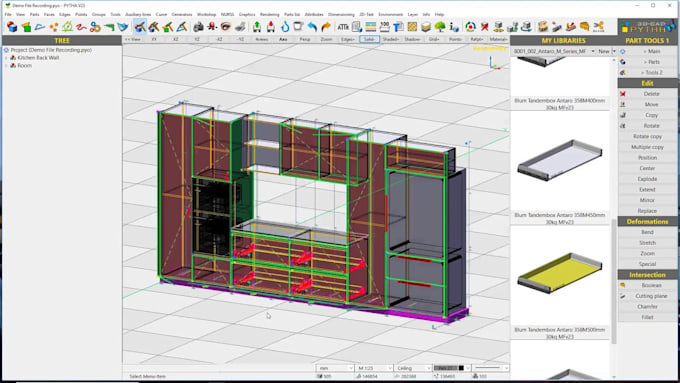The image size is (680, 383).
Task: Open the Help menu
Action: 439,14
